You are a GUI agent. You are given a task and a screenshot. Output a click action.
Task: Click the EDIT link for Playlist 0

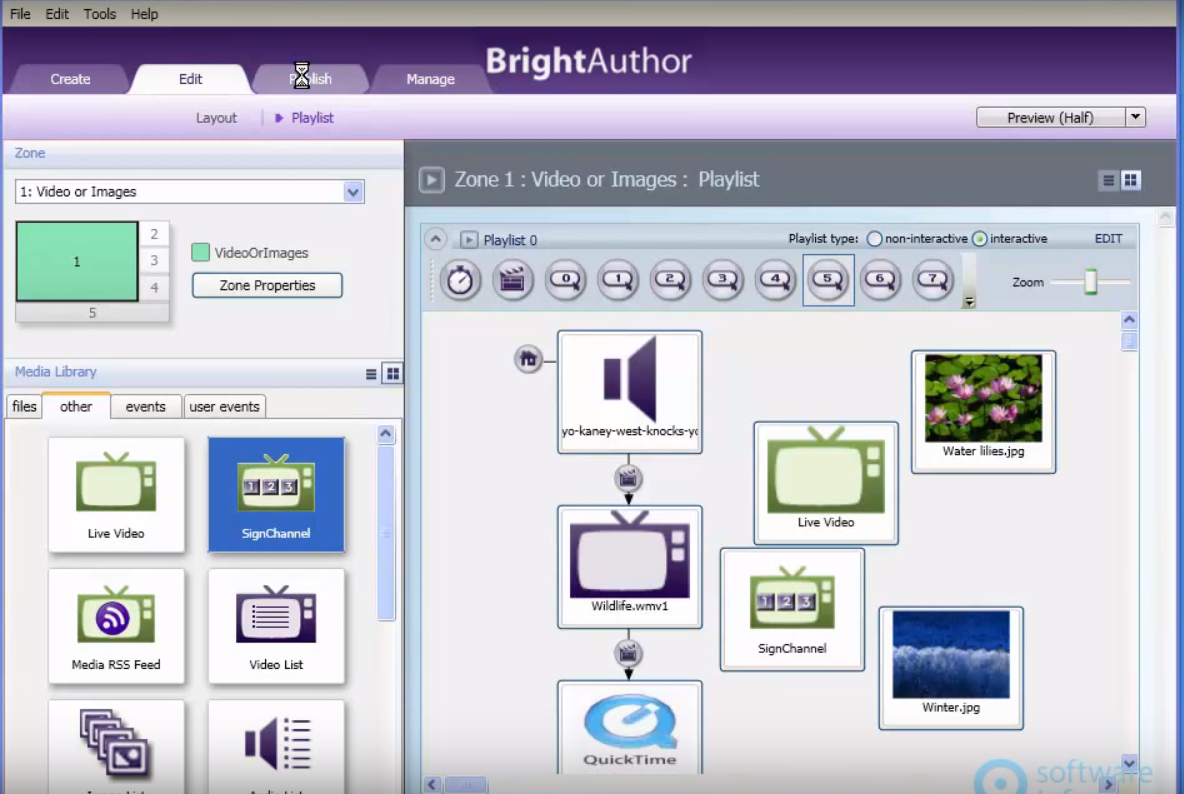[1108, 238]
